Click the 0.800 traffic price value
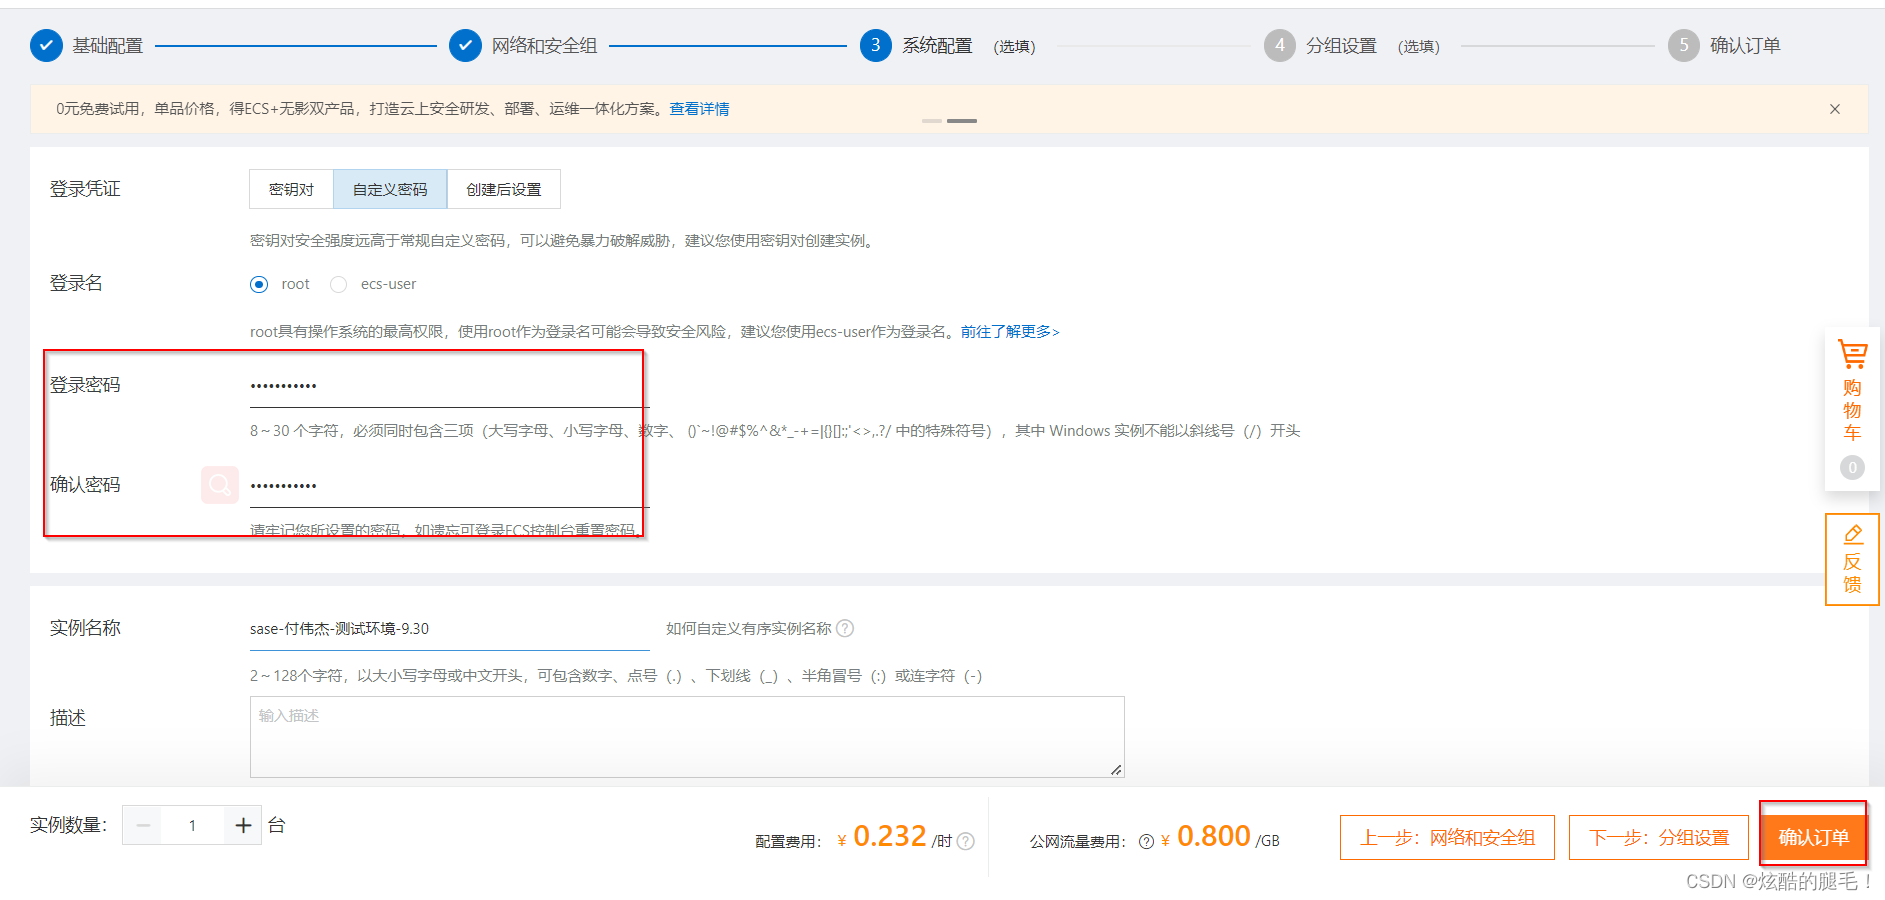1885x900 pixels. [1214, 836]
